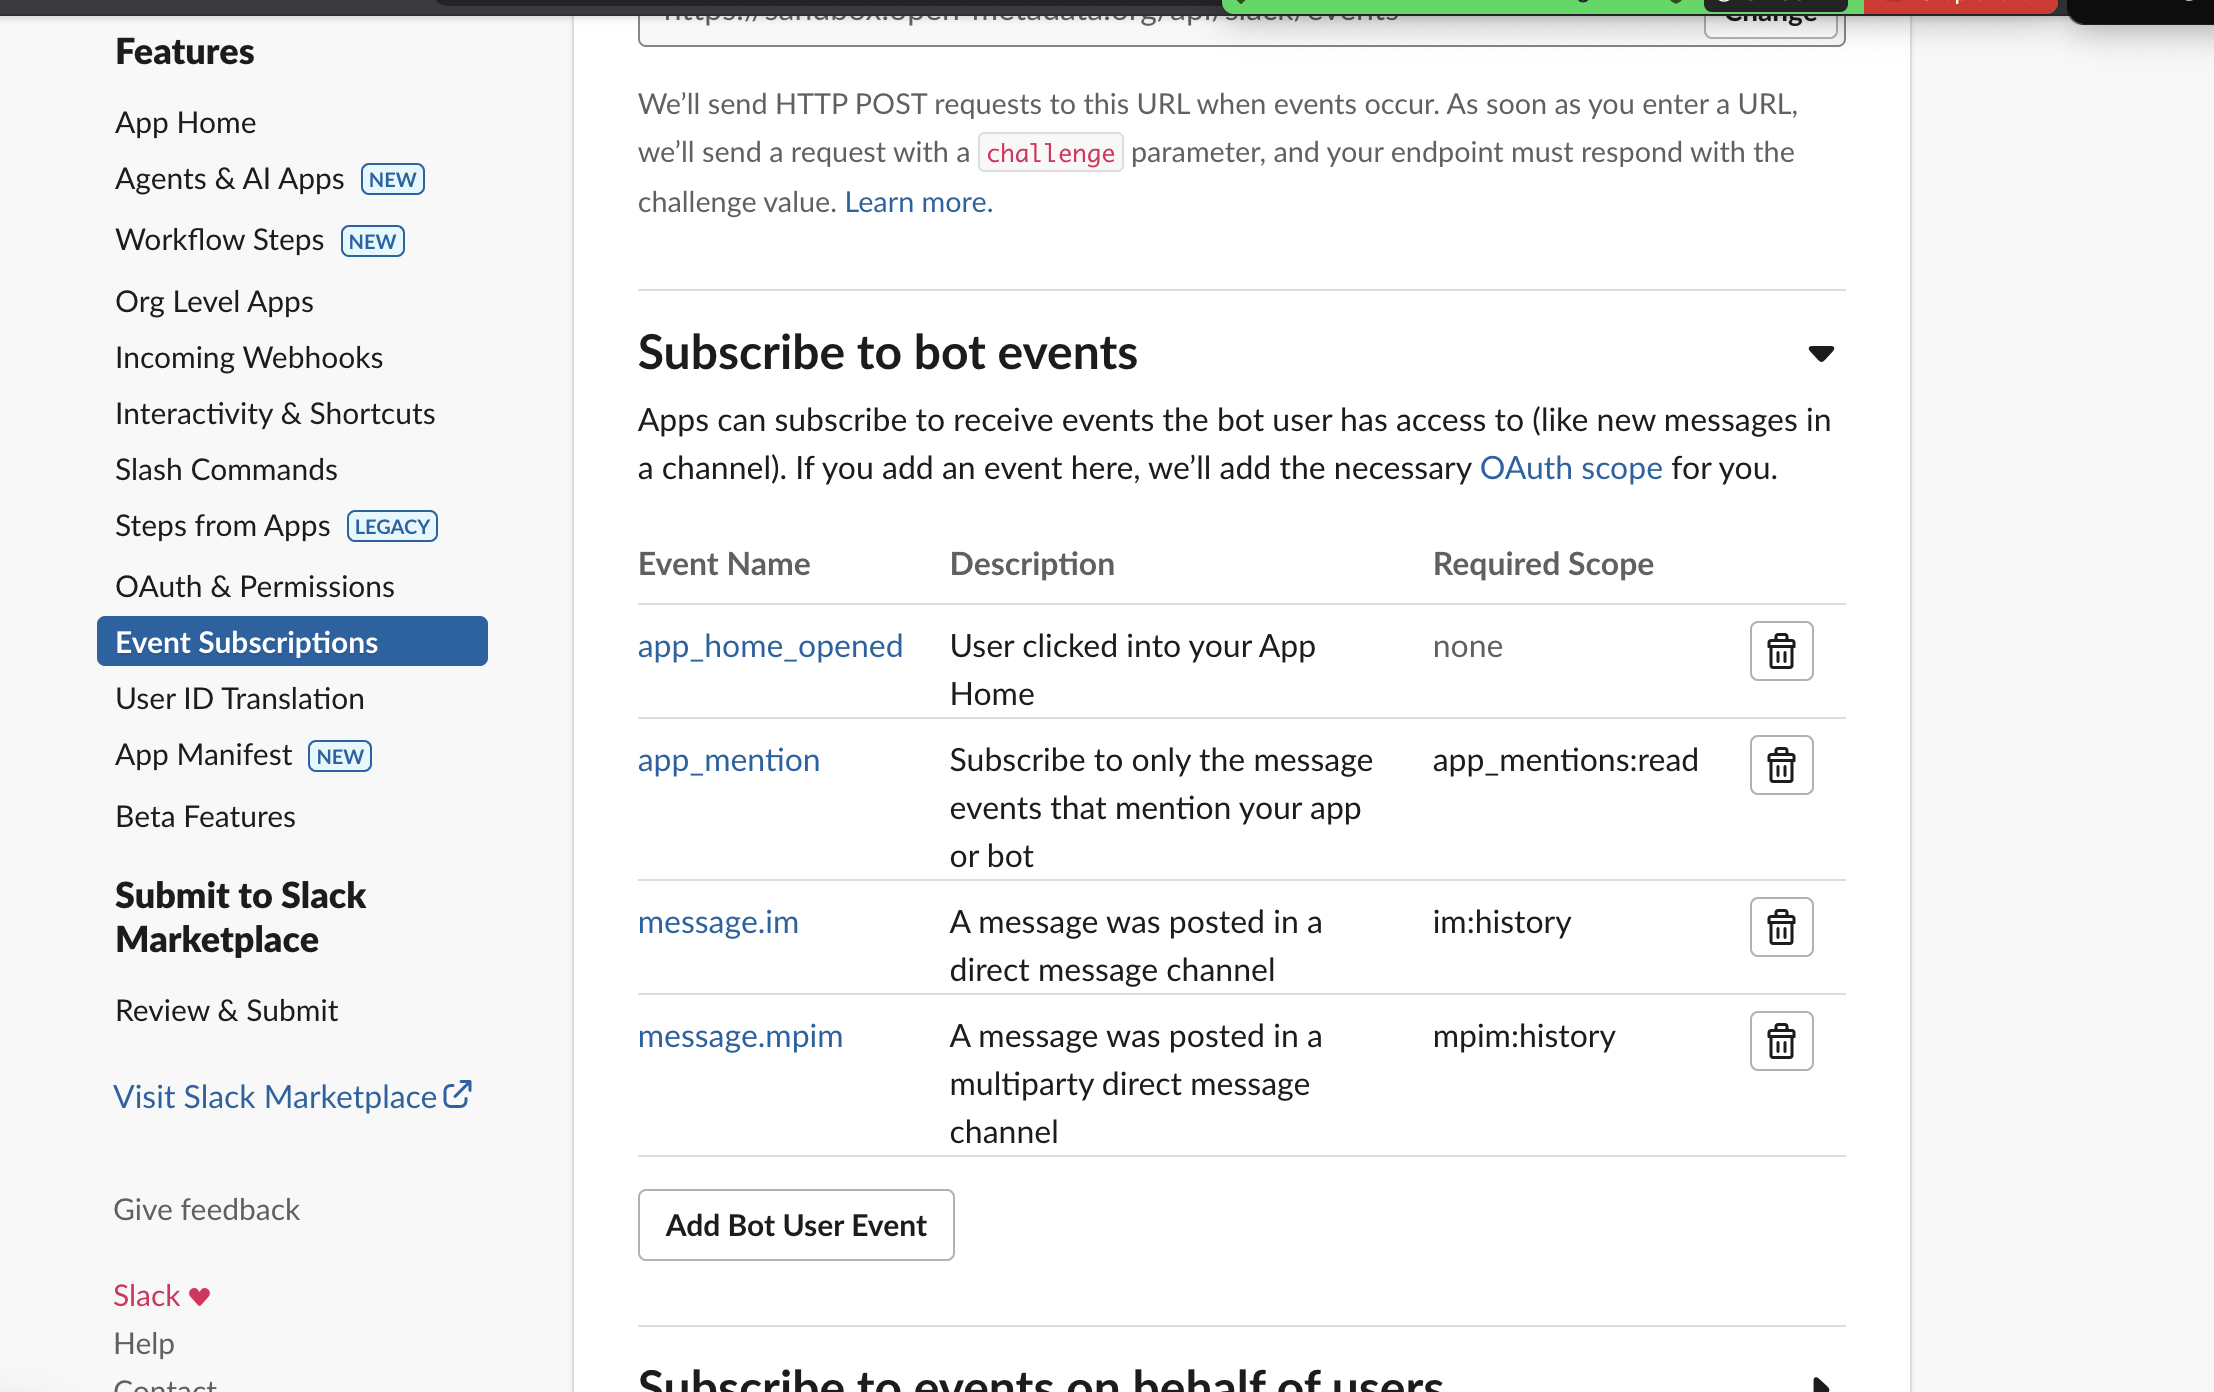
Task: Open app_home_opened event documentation link
Action: 770,646
